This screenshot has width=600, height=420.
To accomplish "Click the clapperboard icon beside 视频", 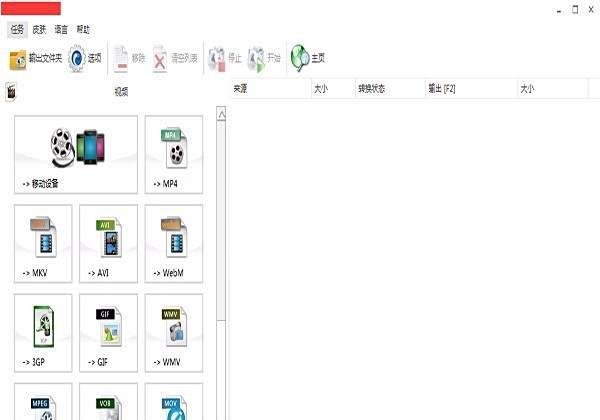I will 11,91.
